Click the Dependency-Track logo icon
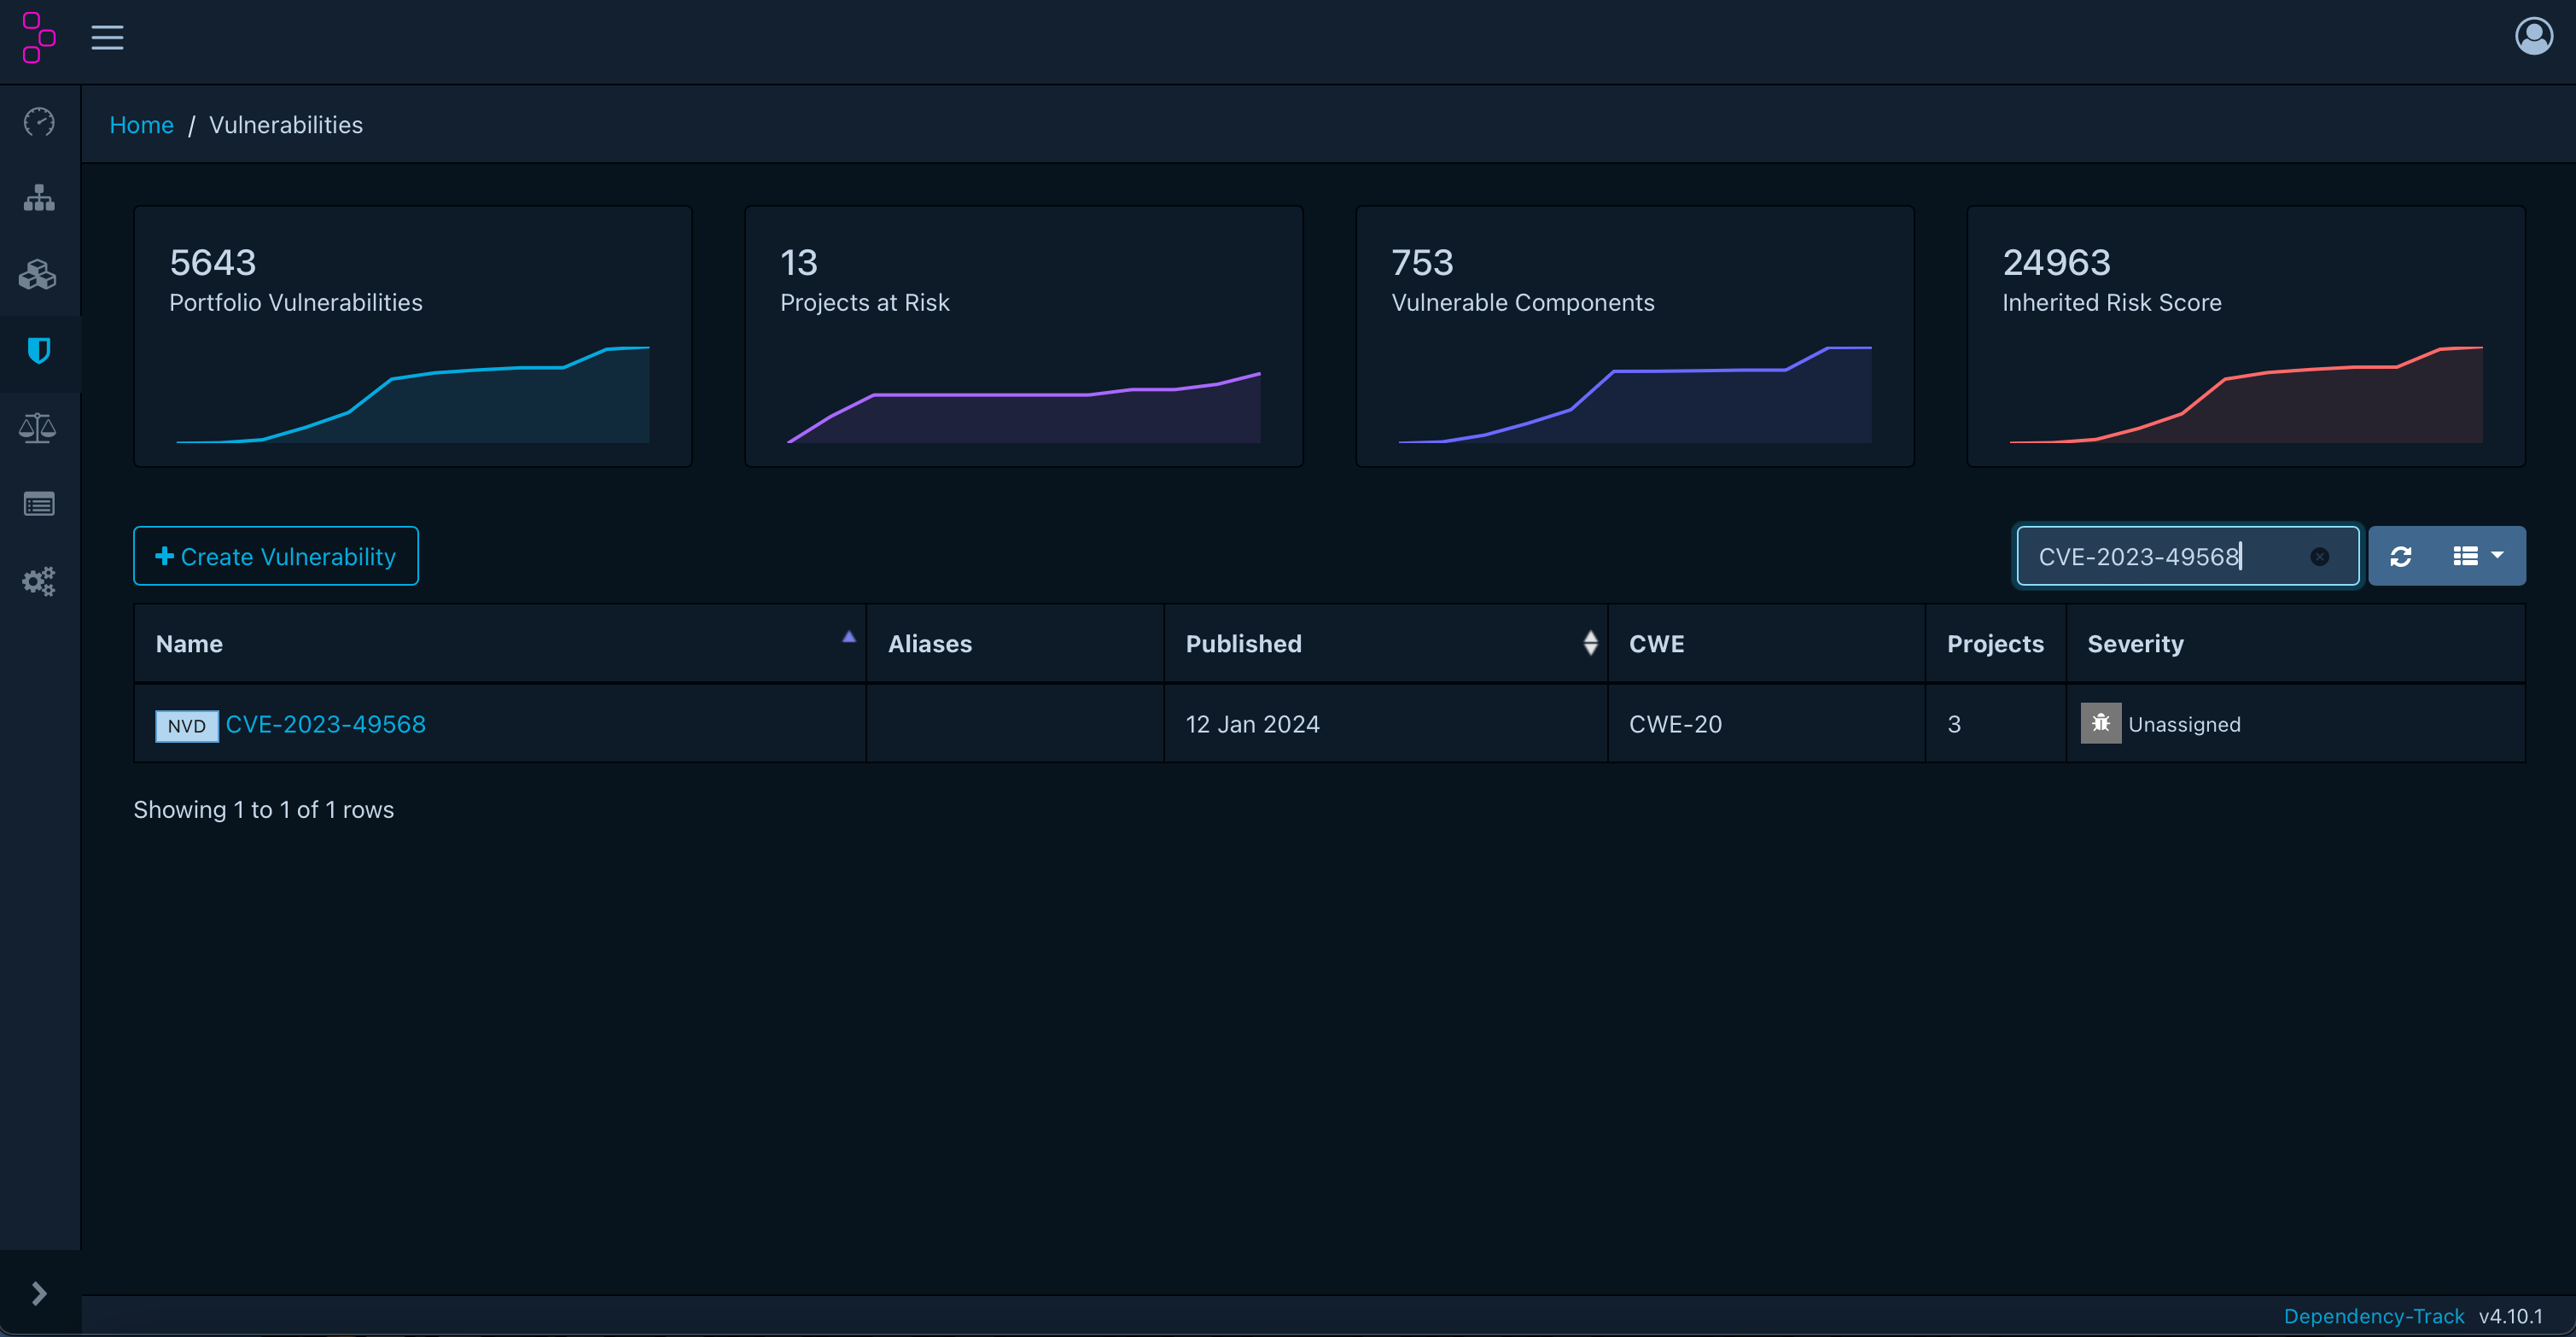The width and height of the screenshot is (2576, 1337). click(x=38, y=37)
